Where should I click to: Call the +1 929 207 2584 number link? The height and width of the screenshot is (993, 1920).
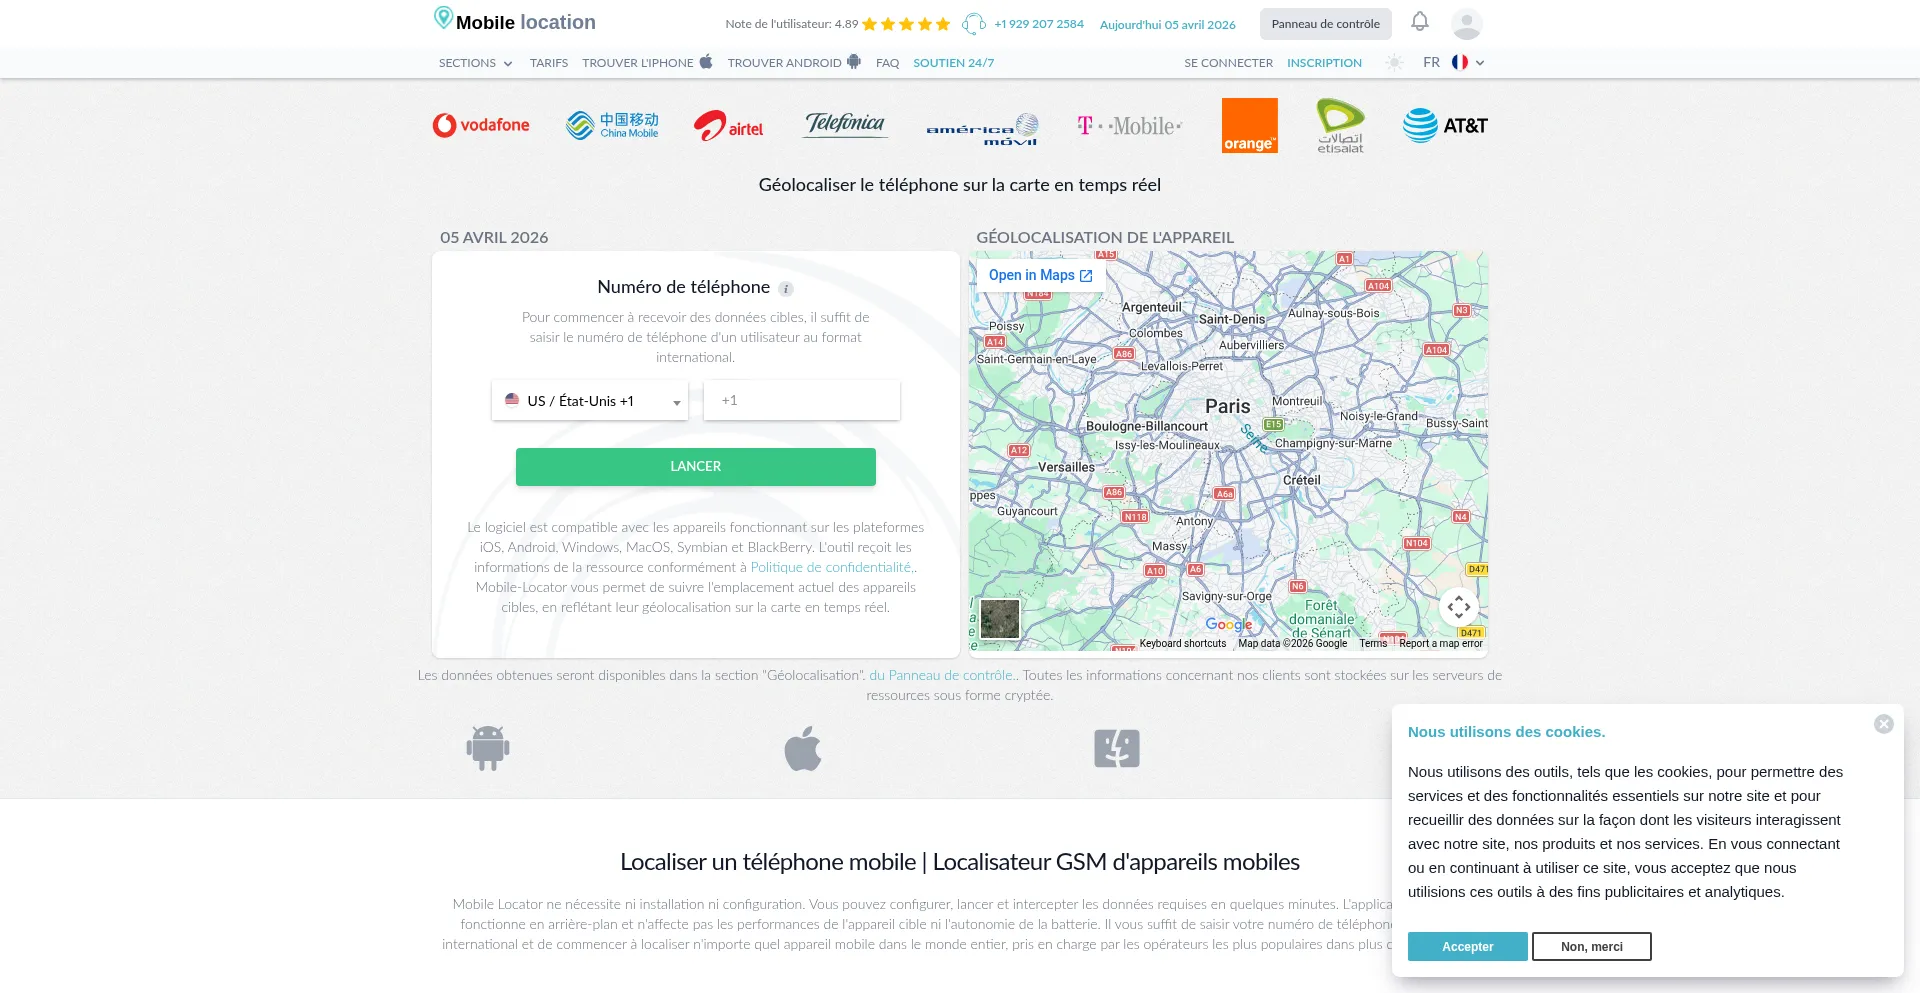[1039, 24]
